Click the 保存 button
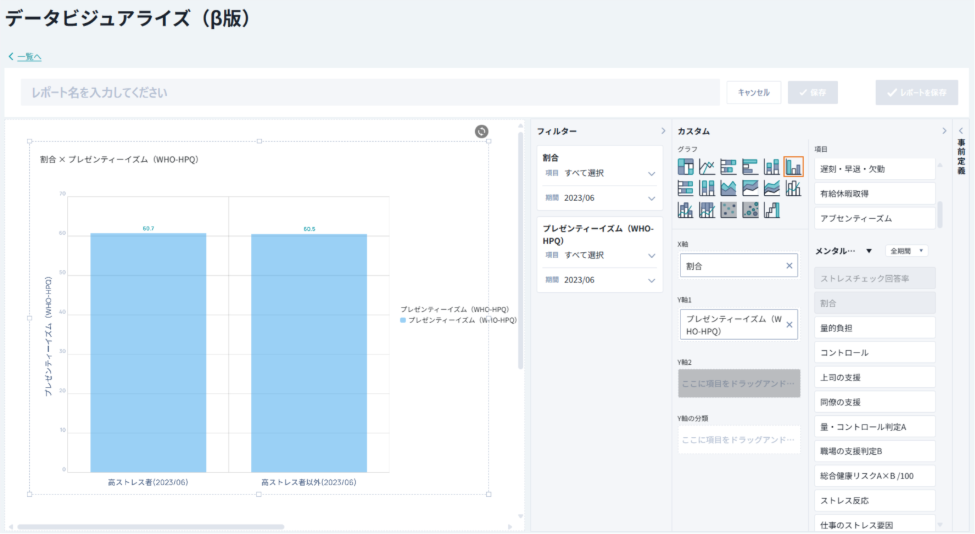The image size is (975, 534). tap(813, 93)
